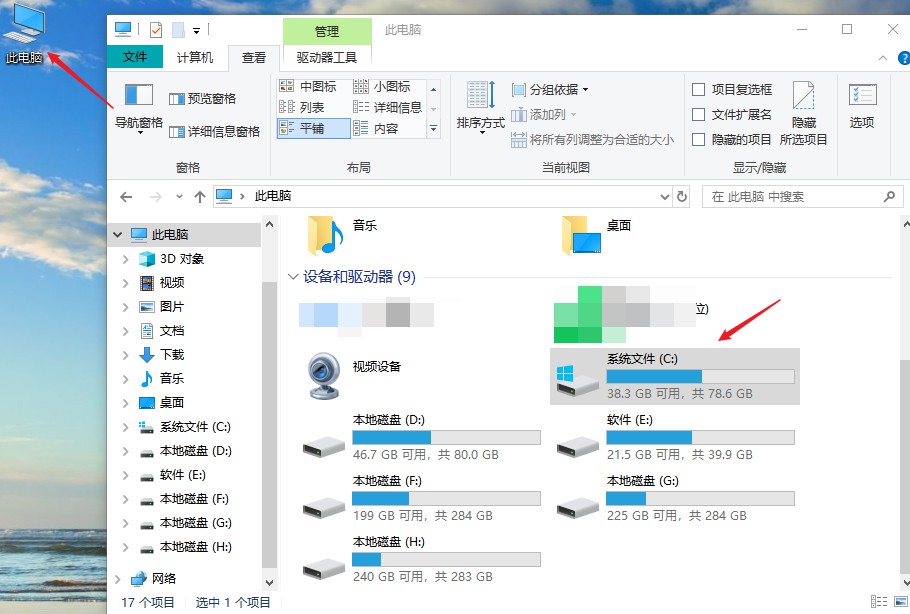Switch to the 计算机 ribbon tab
Viewport: 910px width, 614px height.
coord(196,57)
